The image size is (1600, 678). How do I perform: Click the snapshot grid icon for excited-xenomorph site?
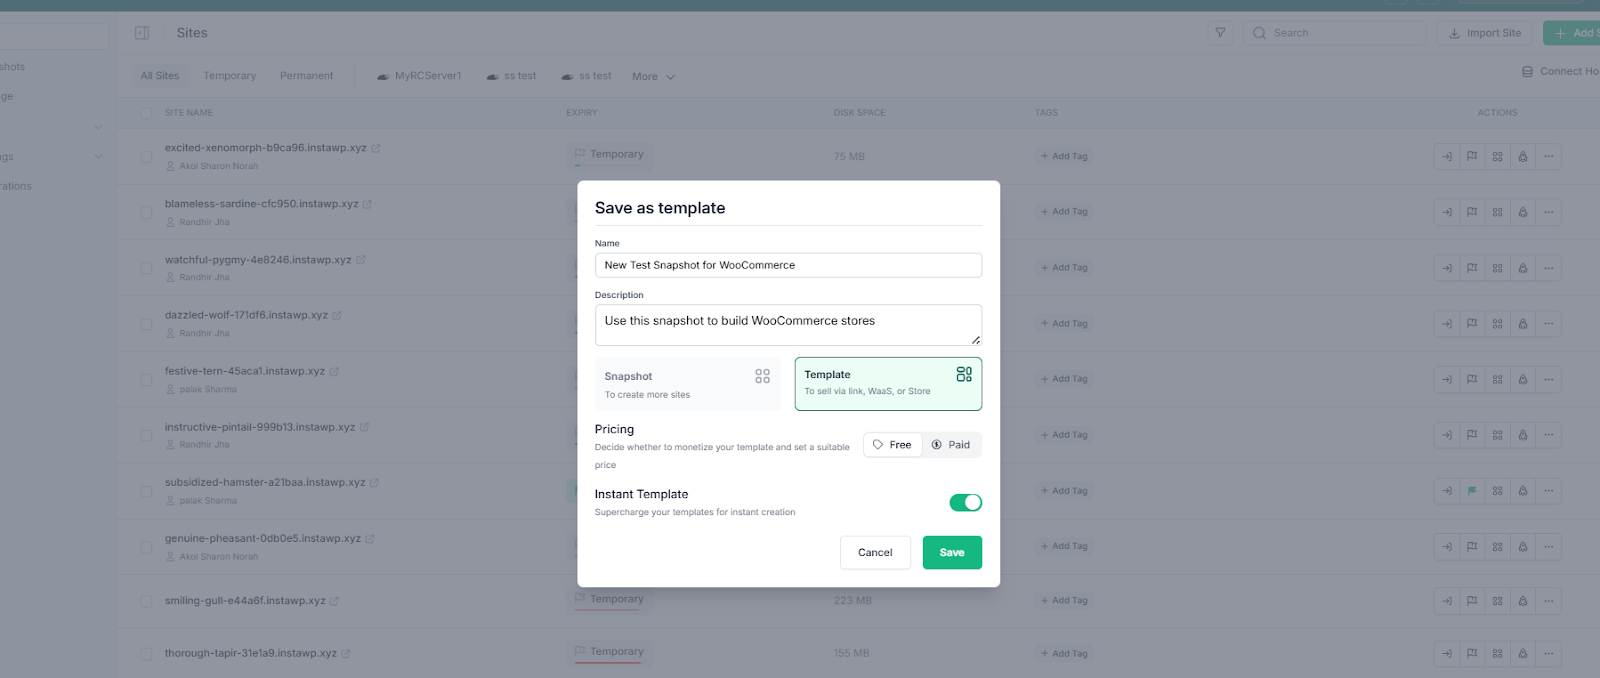click(x=1497, y=156)
